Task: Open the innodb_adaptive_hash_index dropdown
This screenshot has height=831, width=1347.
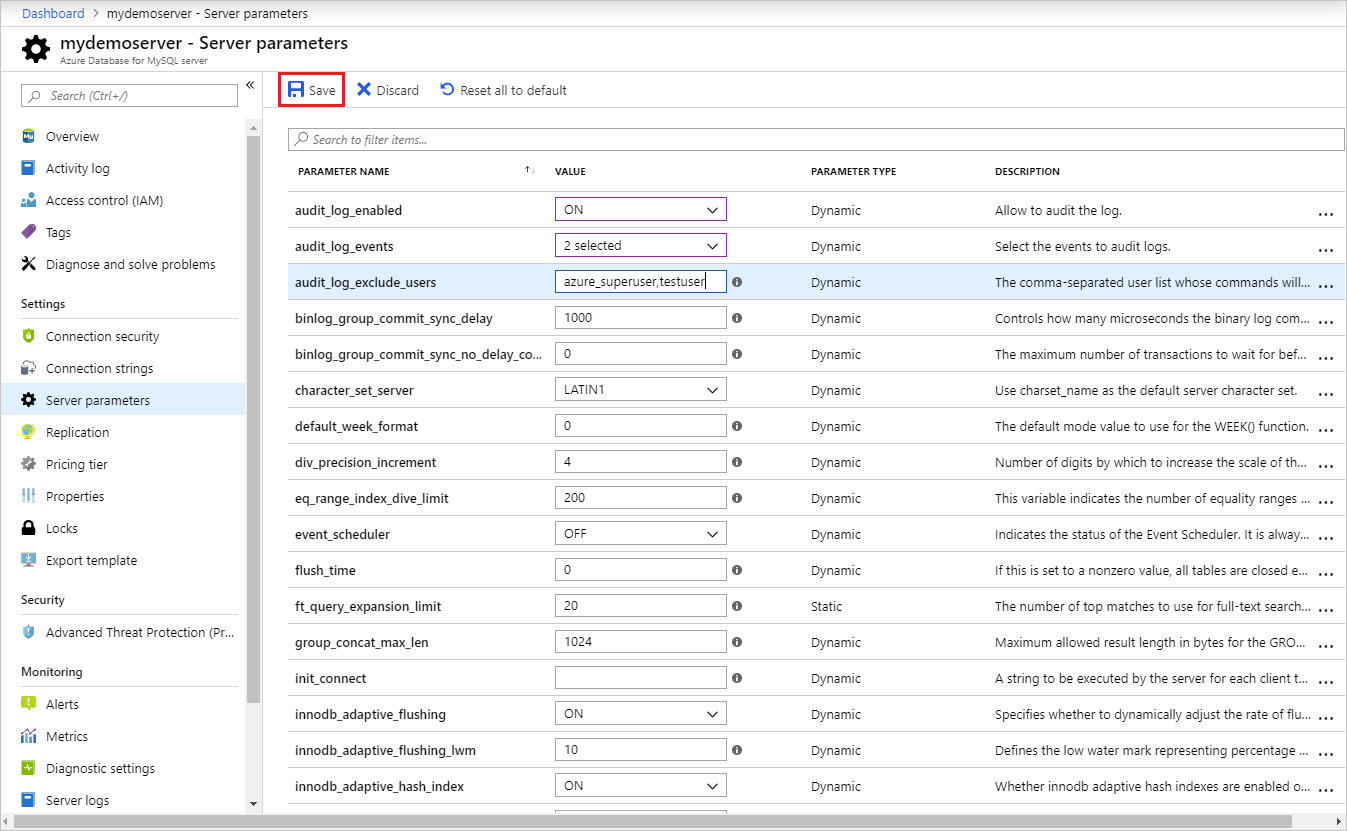Action: point(641,786)
